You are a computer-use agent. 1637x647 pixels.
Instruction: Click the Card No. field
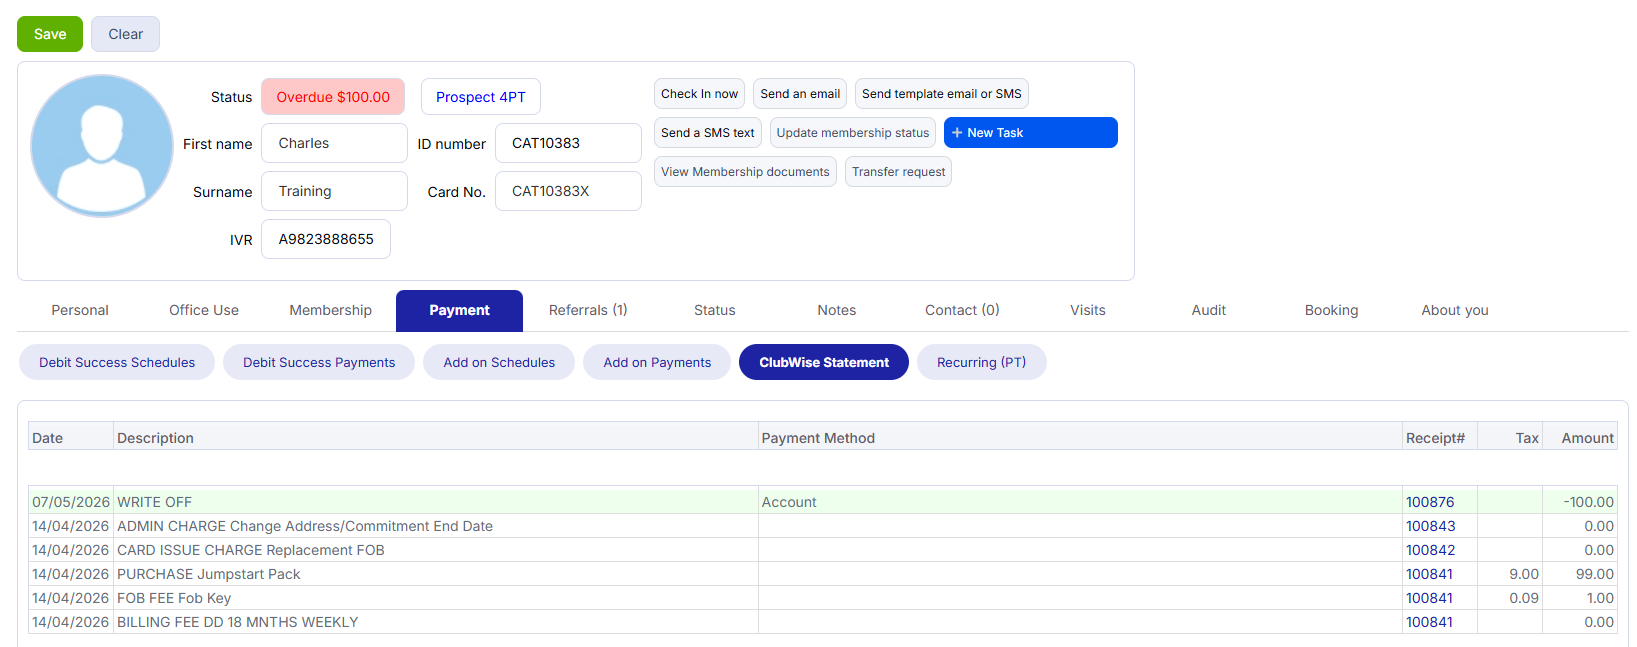568,191
